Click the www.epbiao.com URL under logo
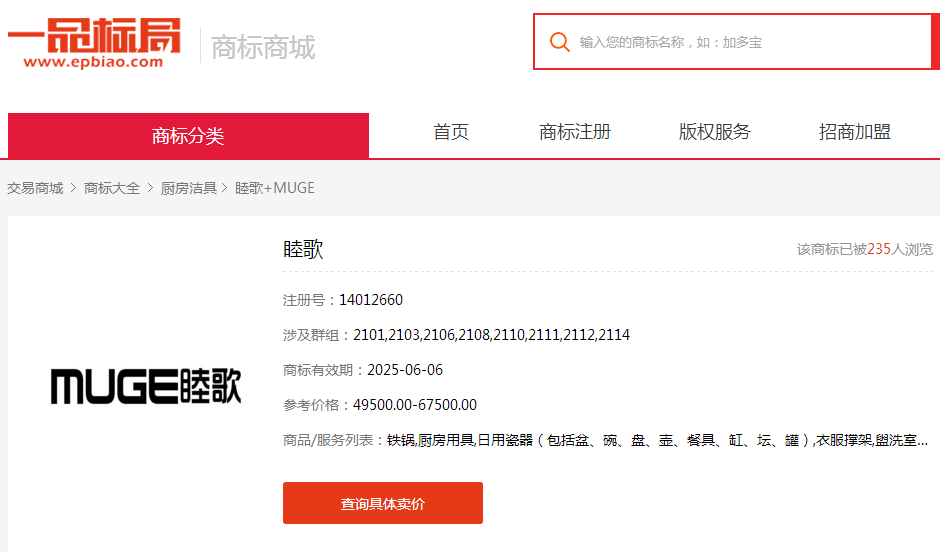Viewport: 940px width, 552px height. pos(92,62)
